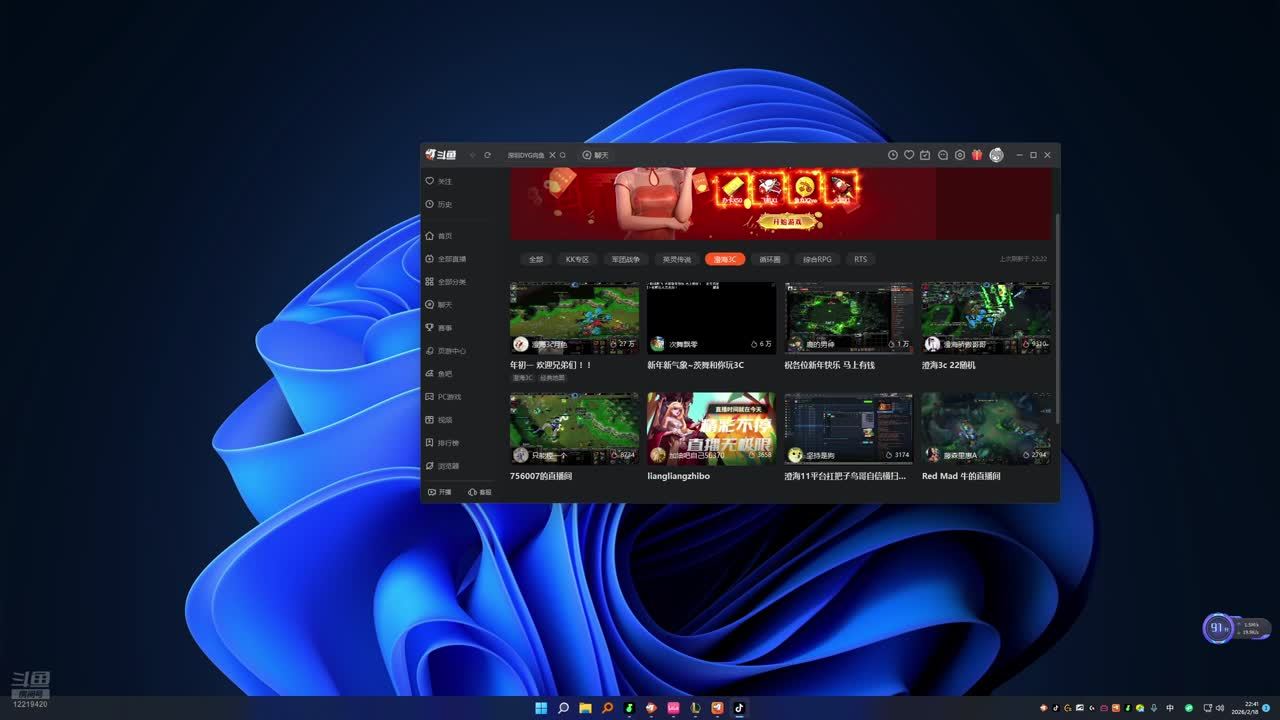Open the red gift box icon
The image size is (1280, 720).
(977, 155)
